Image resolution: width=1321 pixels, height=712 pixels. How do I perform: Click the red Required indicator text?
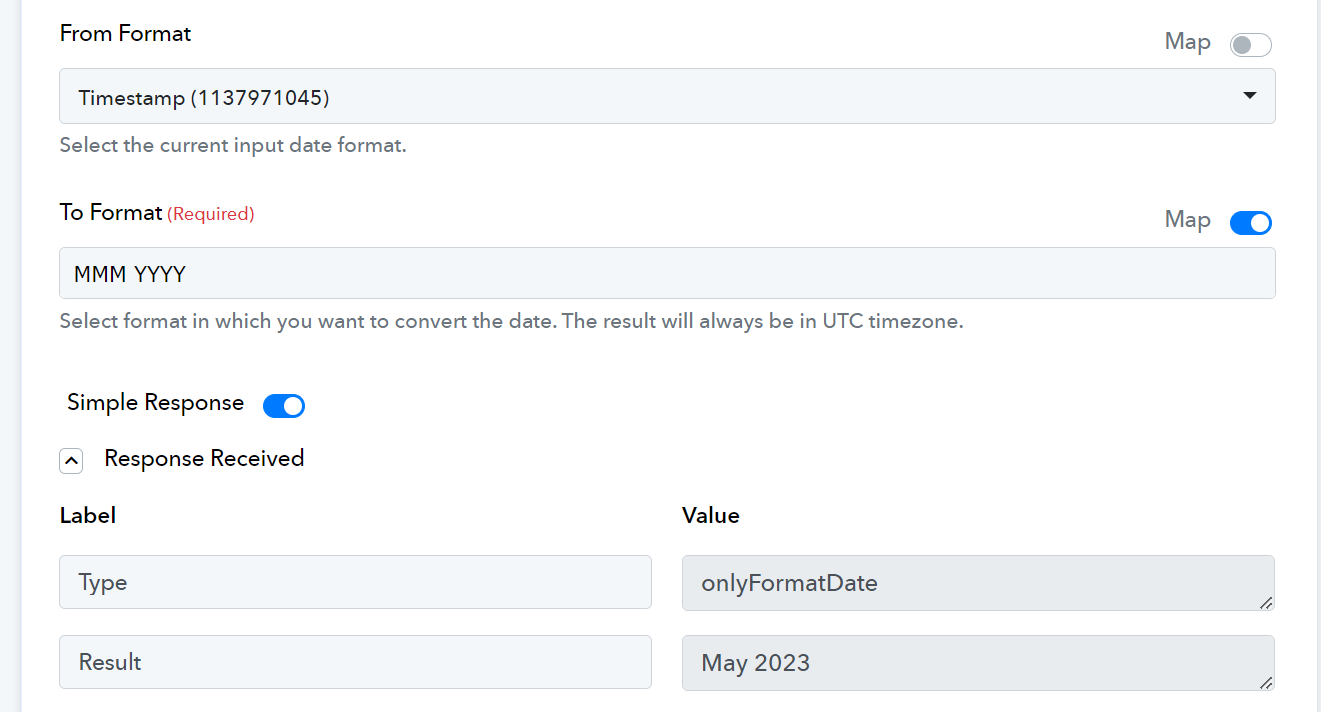(211, 214)
